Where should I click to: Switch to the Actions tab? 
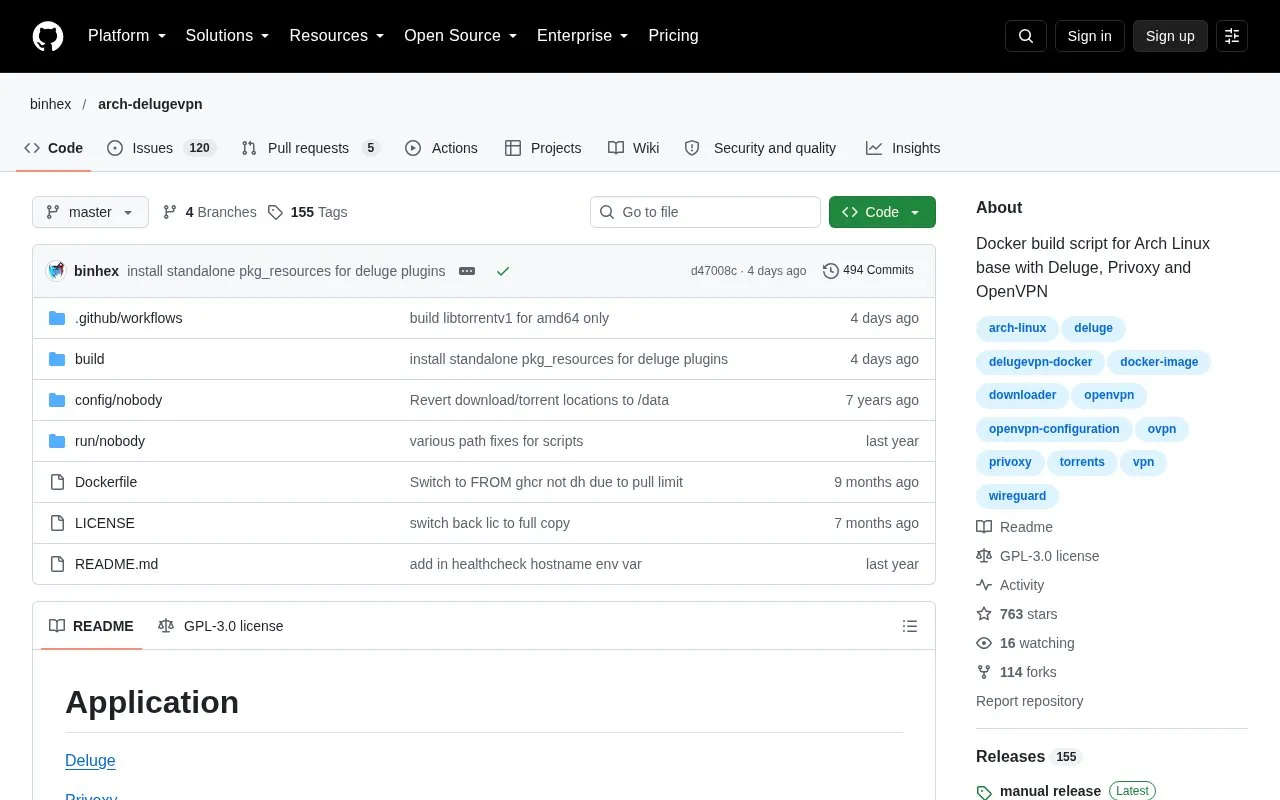(441, 148)
